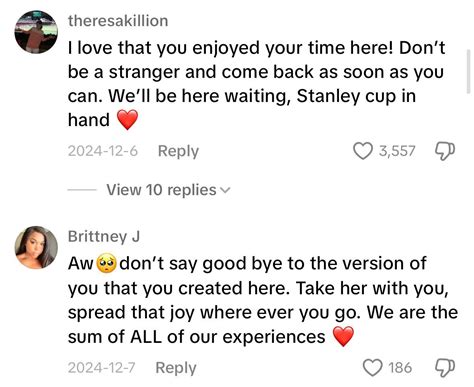Click the 186 likes count
Image resolution: width=474 pixels, height=387 pixels.
[400, 368]
